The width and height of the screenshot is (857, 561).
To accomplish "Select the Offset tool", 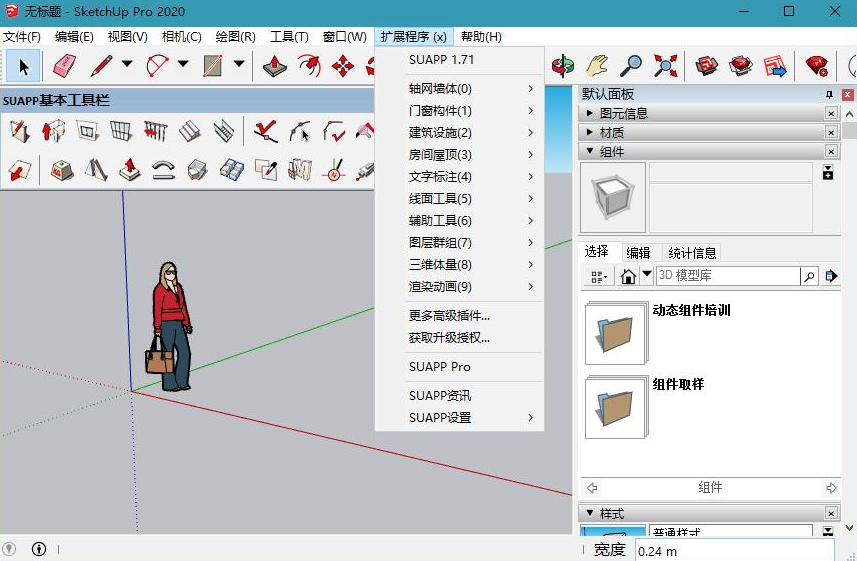I will click(x=309, y=66).
